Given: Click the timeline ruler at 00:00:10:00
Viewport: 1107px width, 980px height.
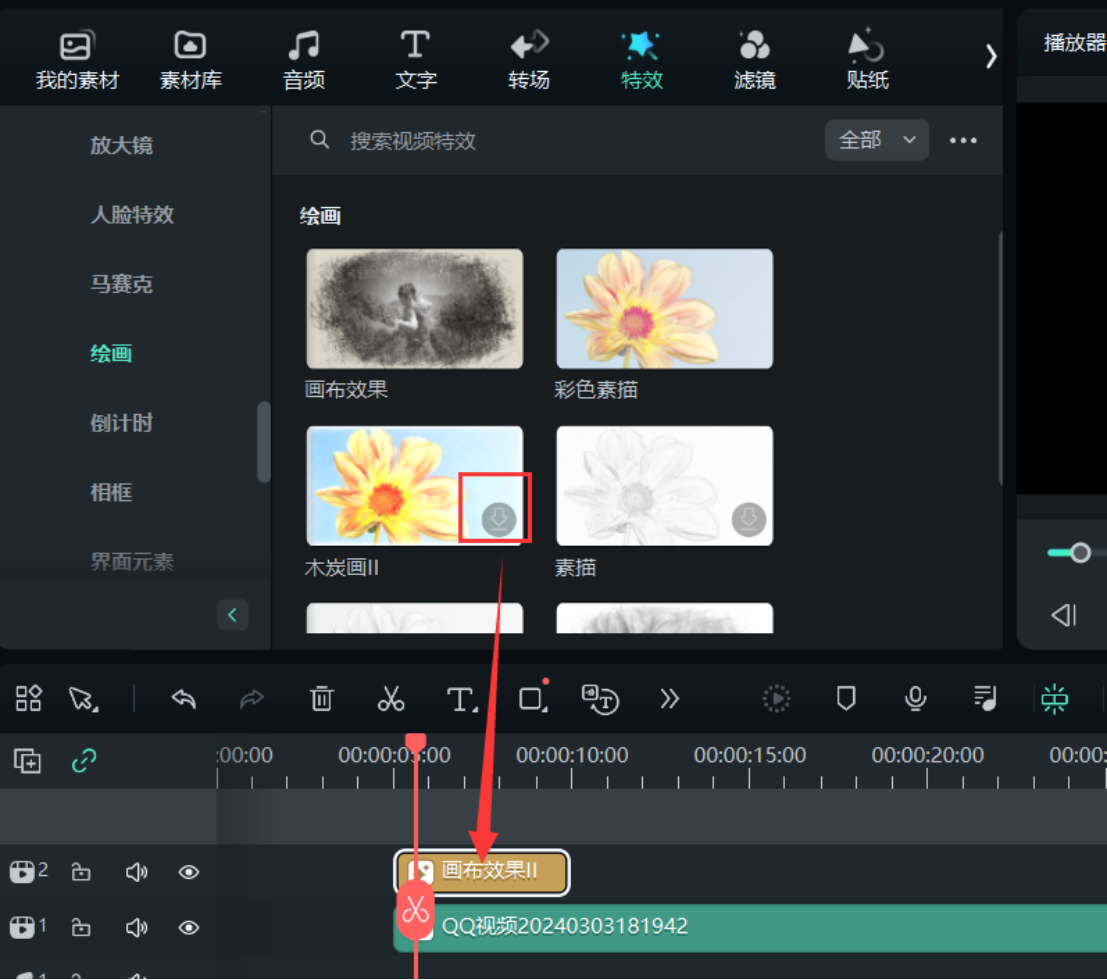Looking at the screenshot, I should 572,755.
